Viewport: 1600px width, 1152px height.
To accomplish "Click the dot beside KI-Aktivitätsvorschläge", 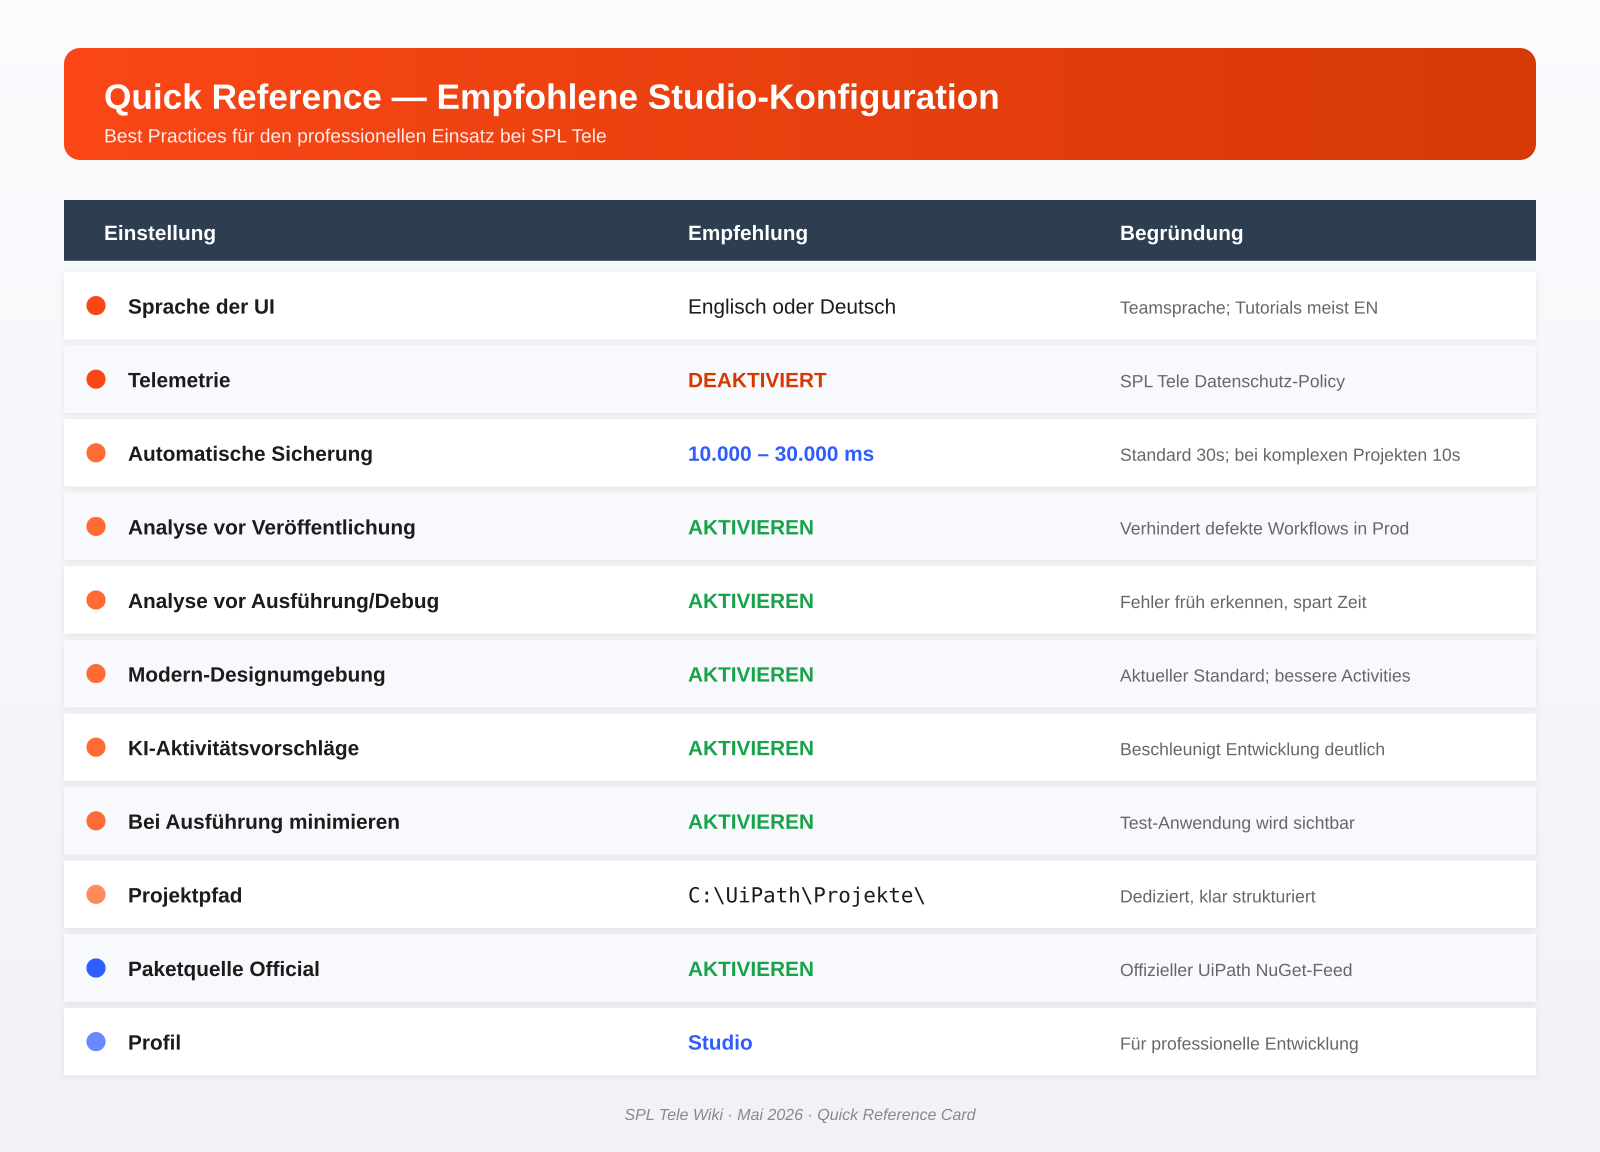I will (96, 747).
